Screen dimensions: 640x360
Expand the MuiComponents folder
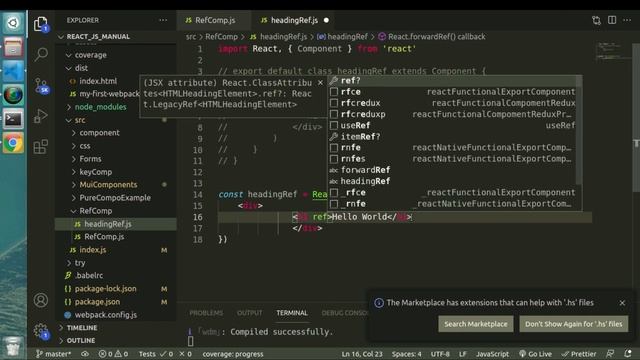tap(116, 184)
